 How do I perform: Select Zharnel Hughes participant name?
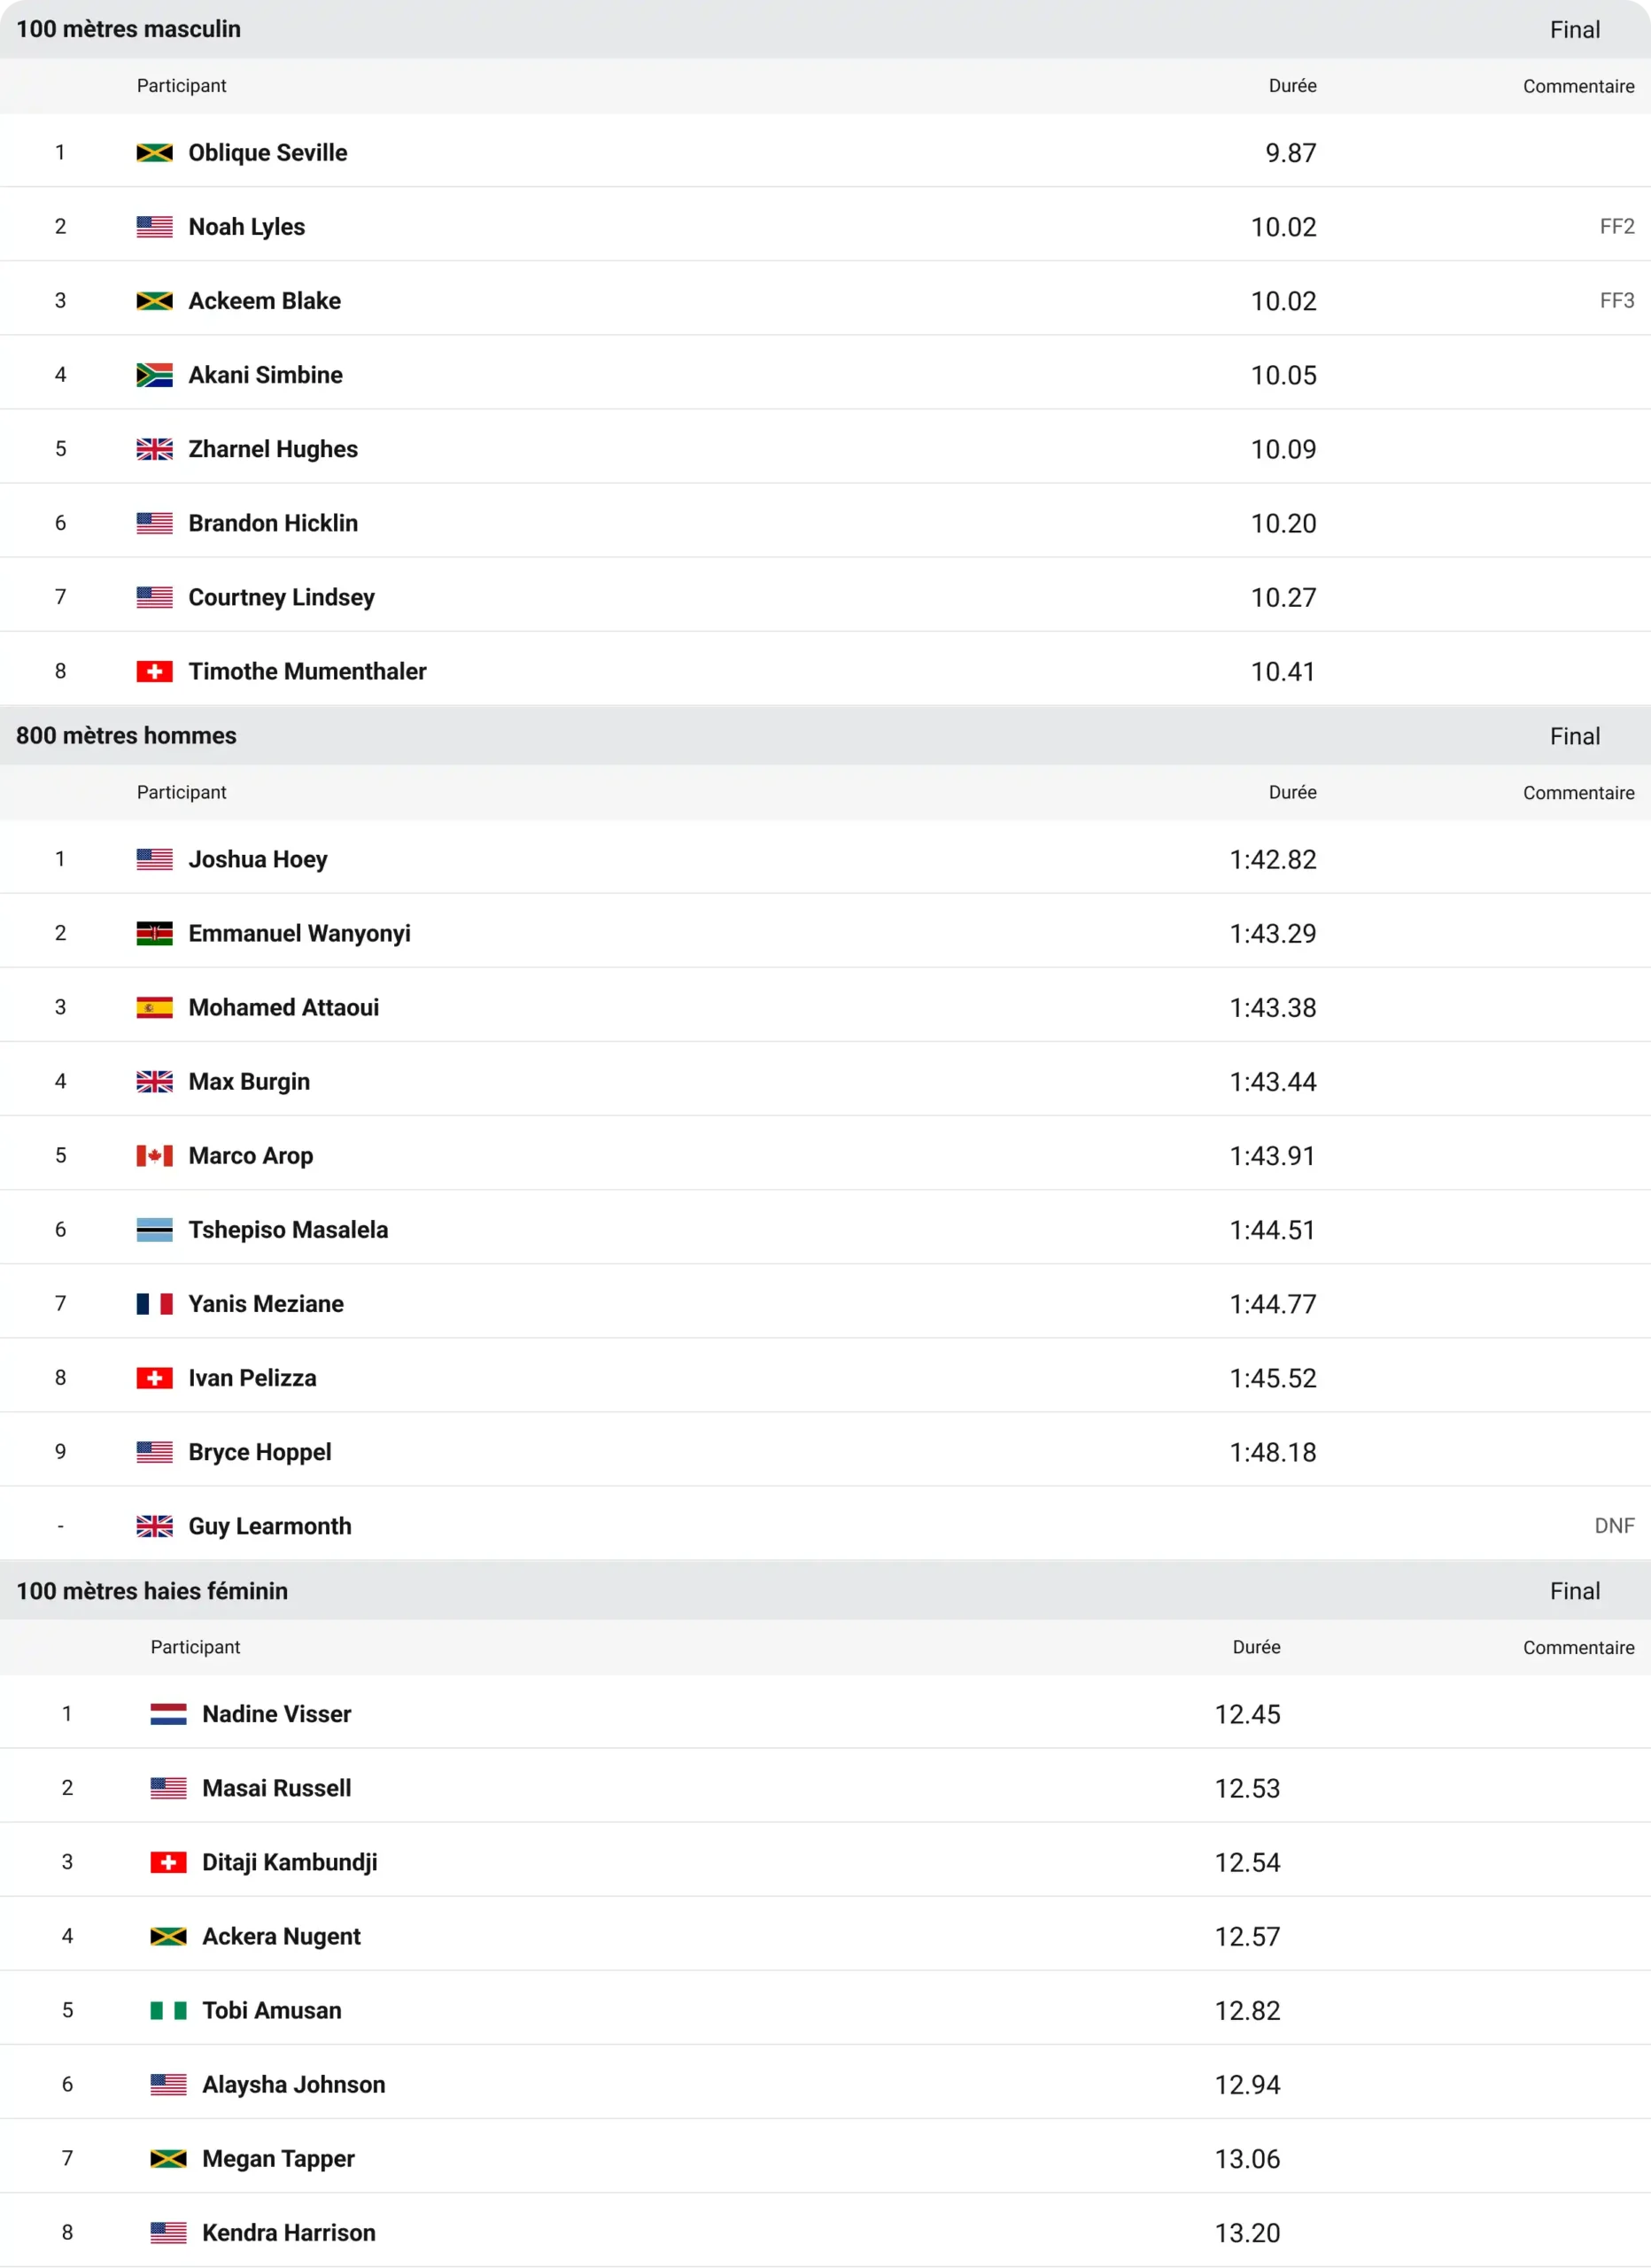(x=273, y=449)
